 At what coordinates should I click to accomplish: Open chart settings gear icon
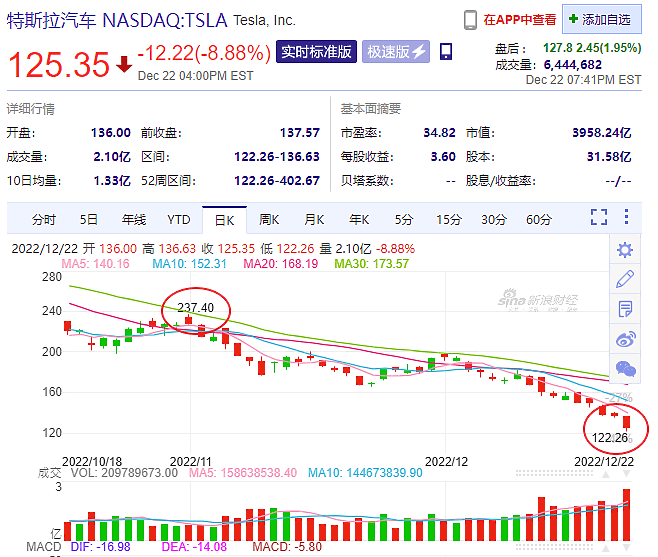coord(625,250)
